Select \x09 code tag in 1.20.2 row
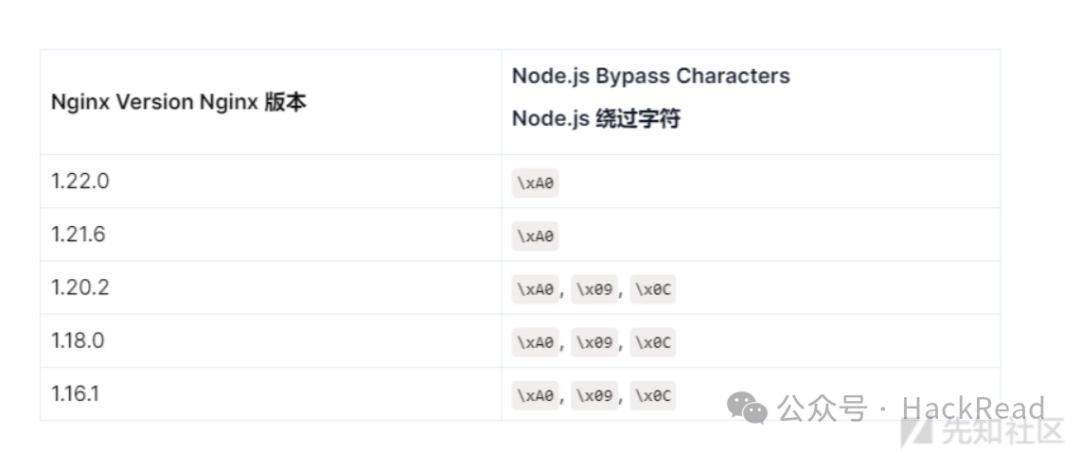 [594, 290]
